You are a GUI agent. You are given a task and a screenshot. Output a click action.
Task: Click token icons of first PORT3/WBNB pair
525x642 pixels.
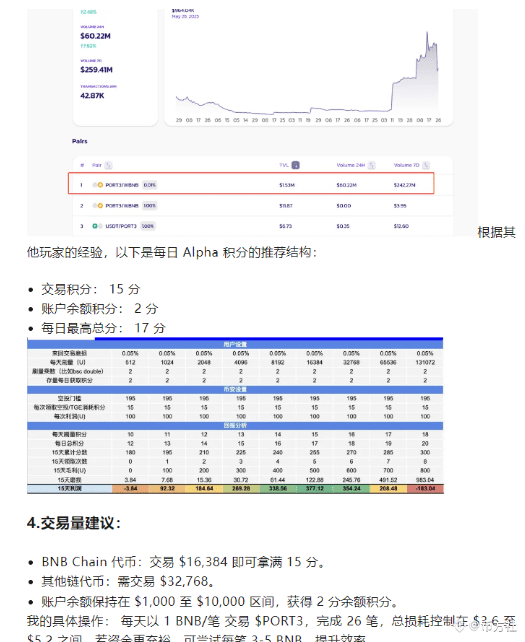97,185
